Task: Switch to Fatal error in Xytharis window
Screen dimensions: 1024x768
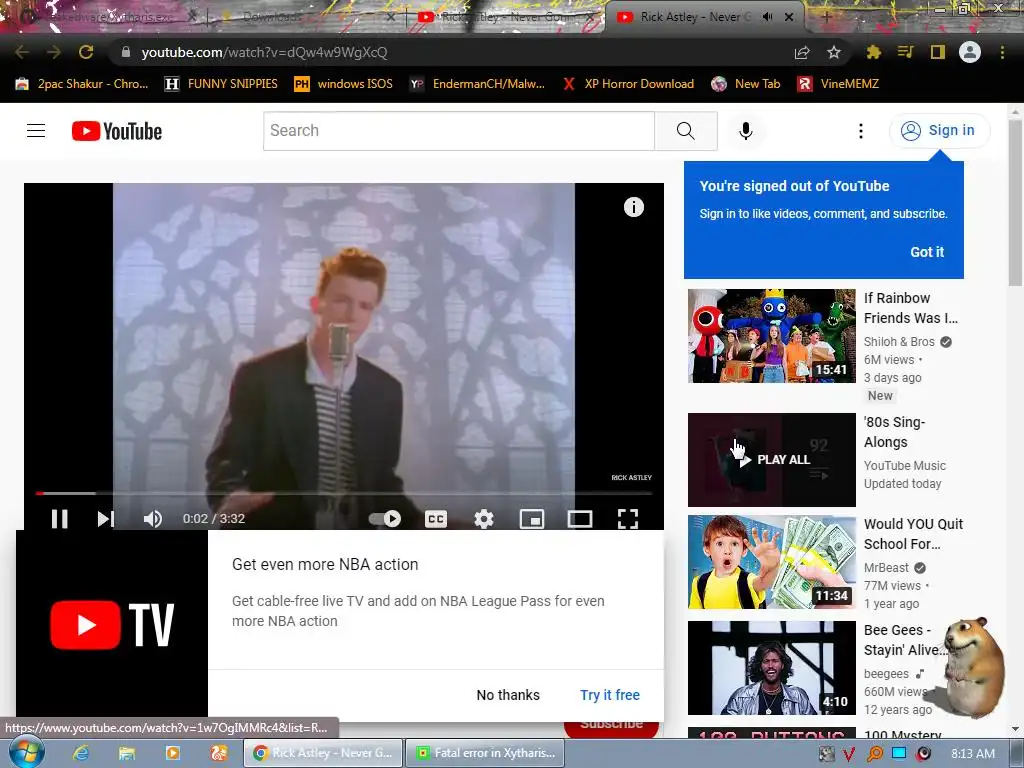Action: coord(484,753)
